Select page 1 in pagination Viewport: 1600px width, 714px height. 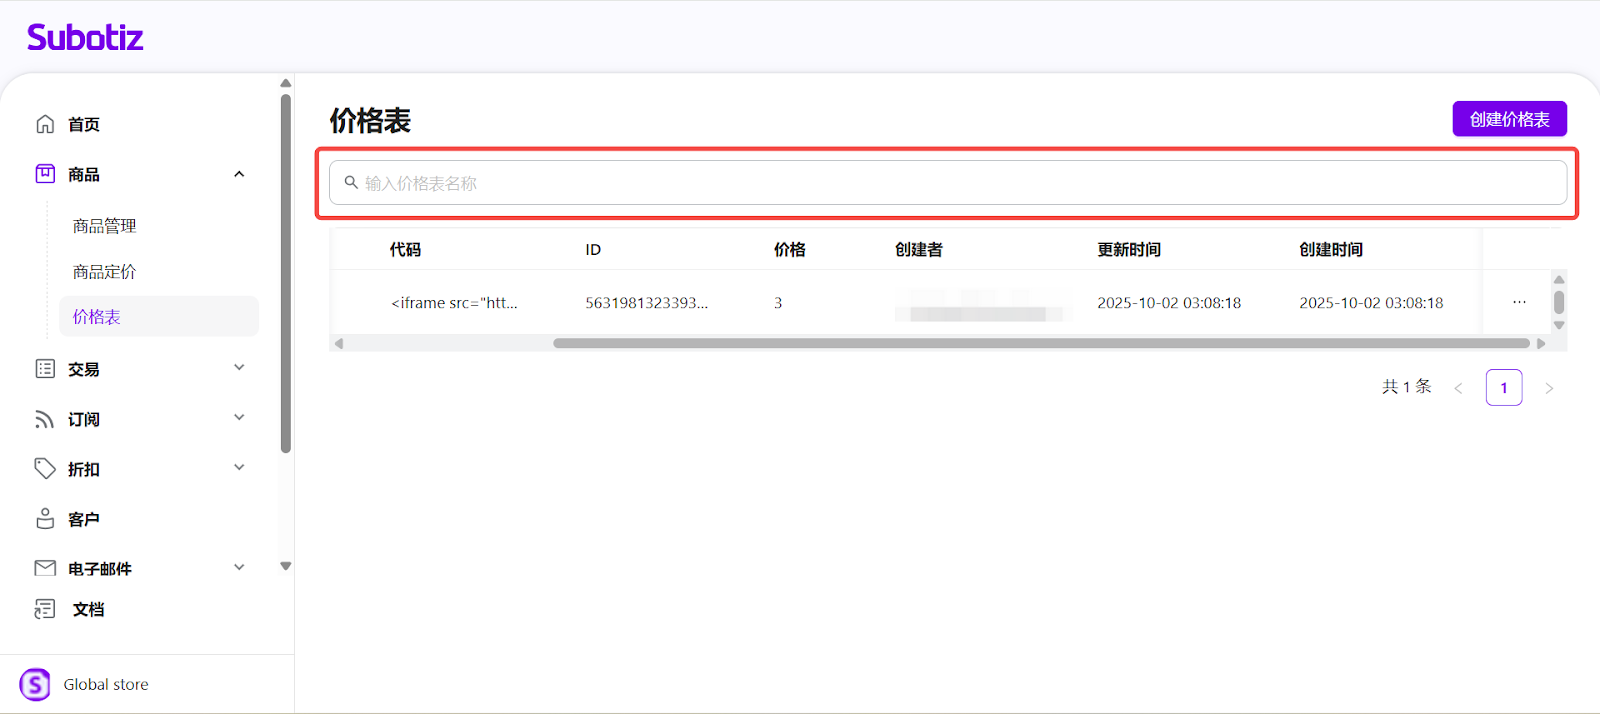point(1503,388)
